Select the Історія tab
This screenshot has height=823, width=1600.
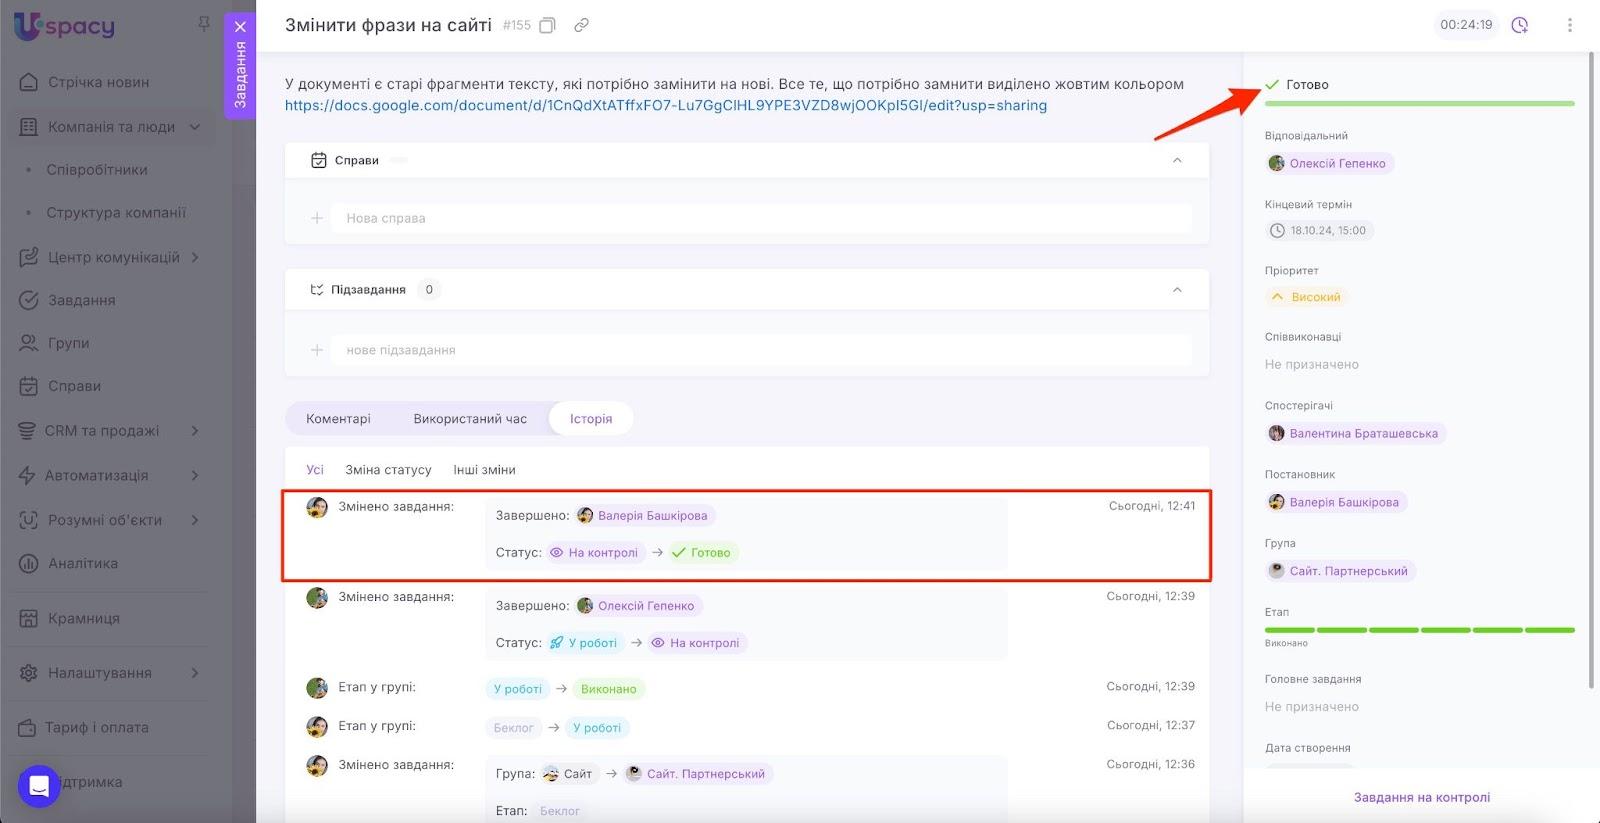[591, 419]
